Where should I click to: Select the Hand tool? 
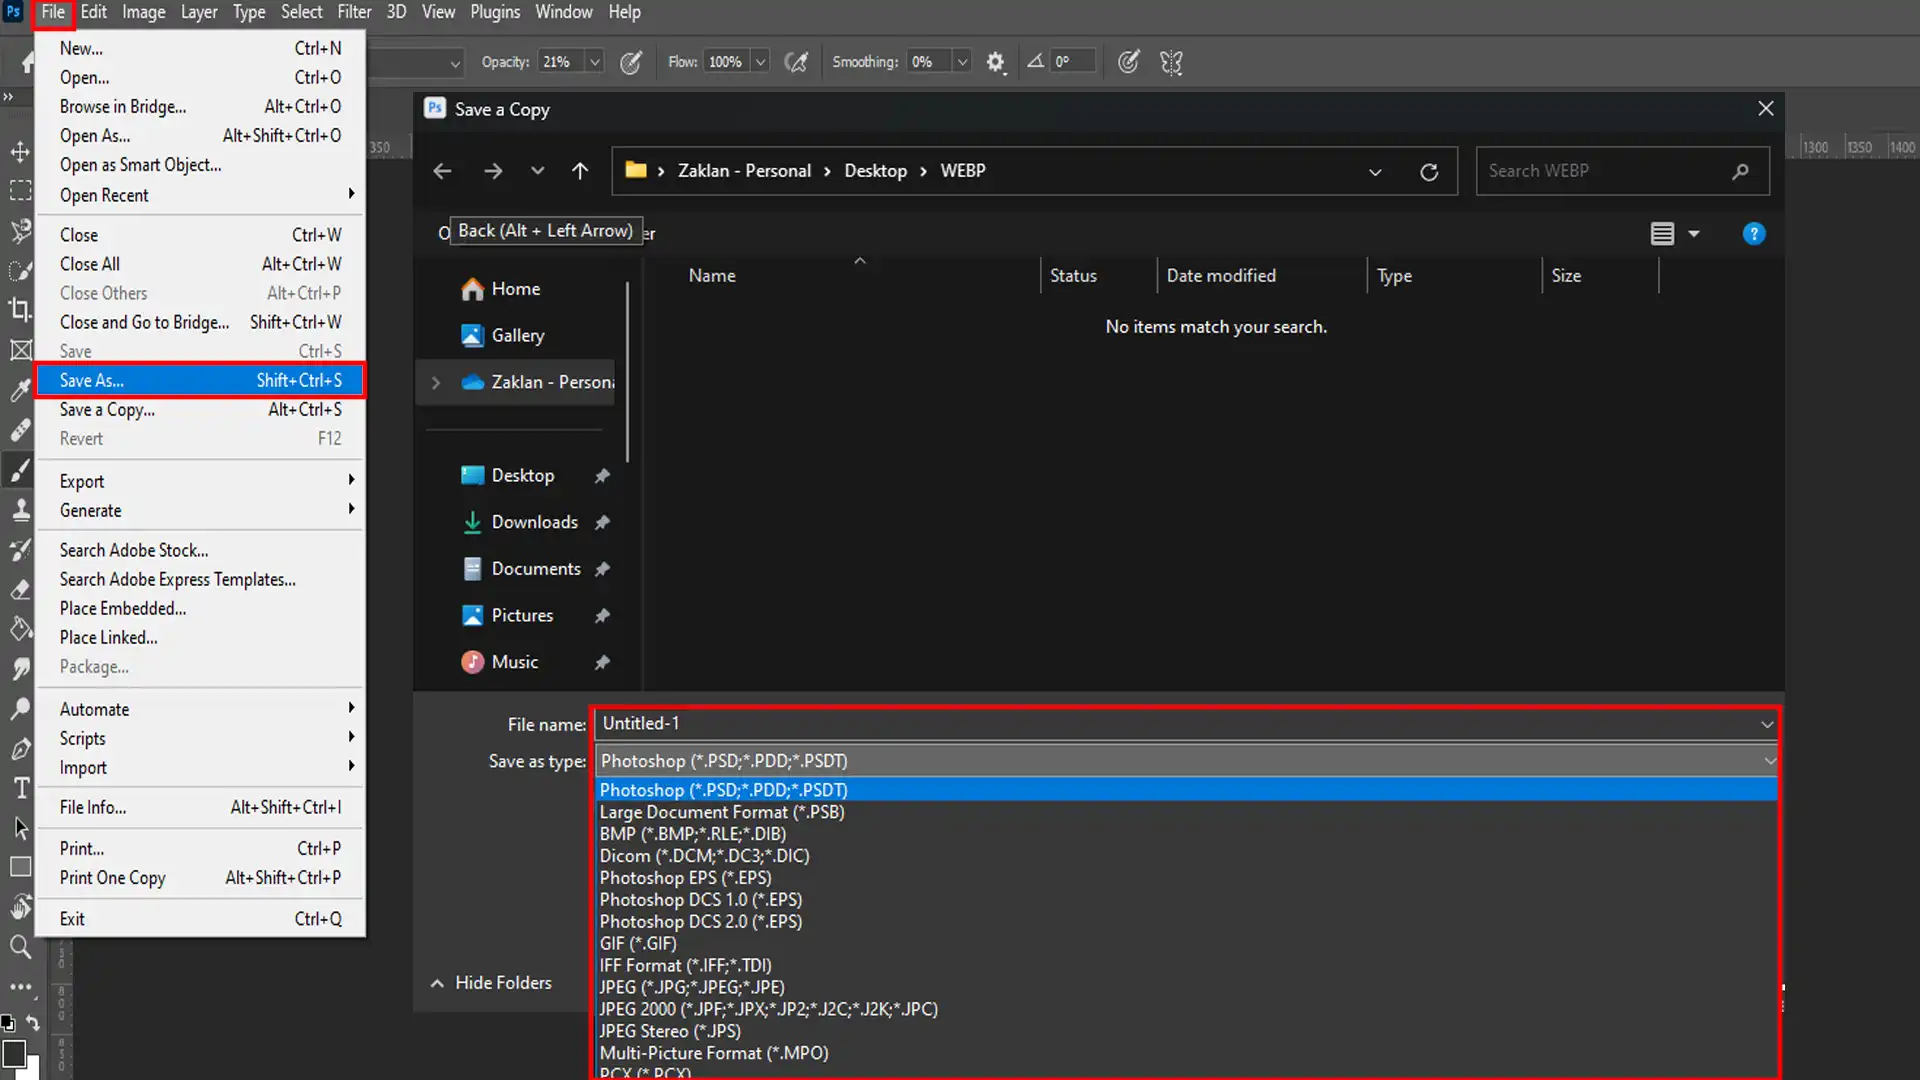[x=20, y=907]
